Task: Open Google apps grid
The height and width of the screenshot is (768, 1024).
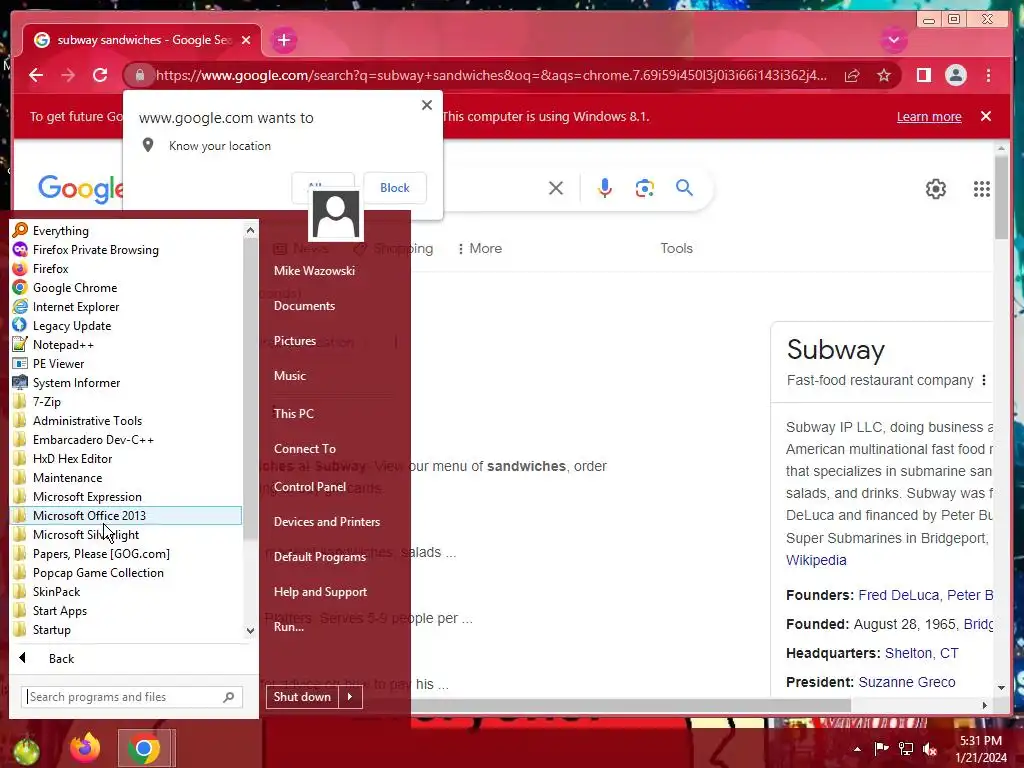Action: [x=982, y=189]
